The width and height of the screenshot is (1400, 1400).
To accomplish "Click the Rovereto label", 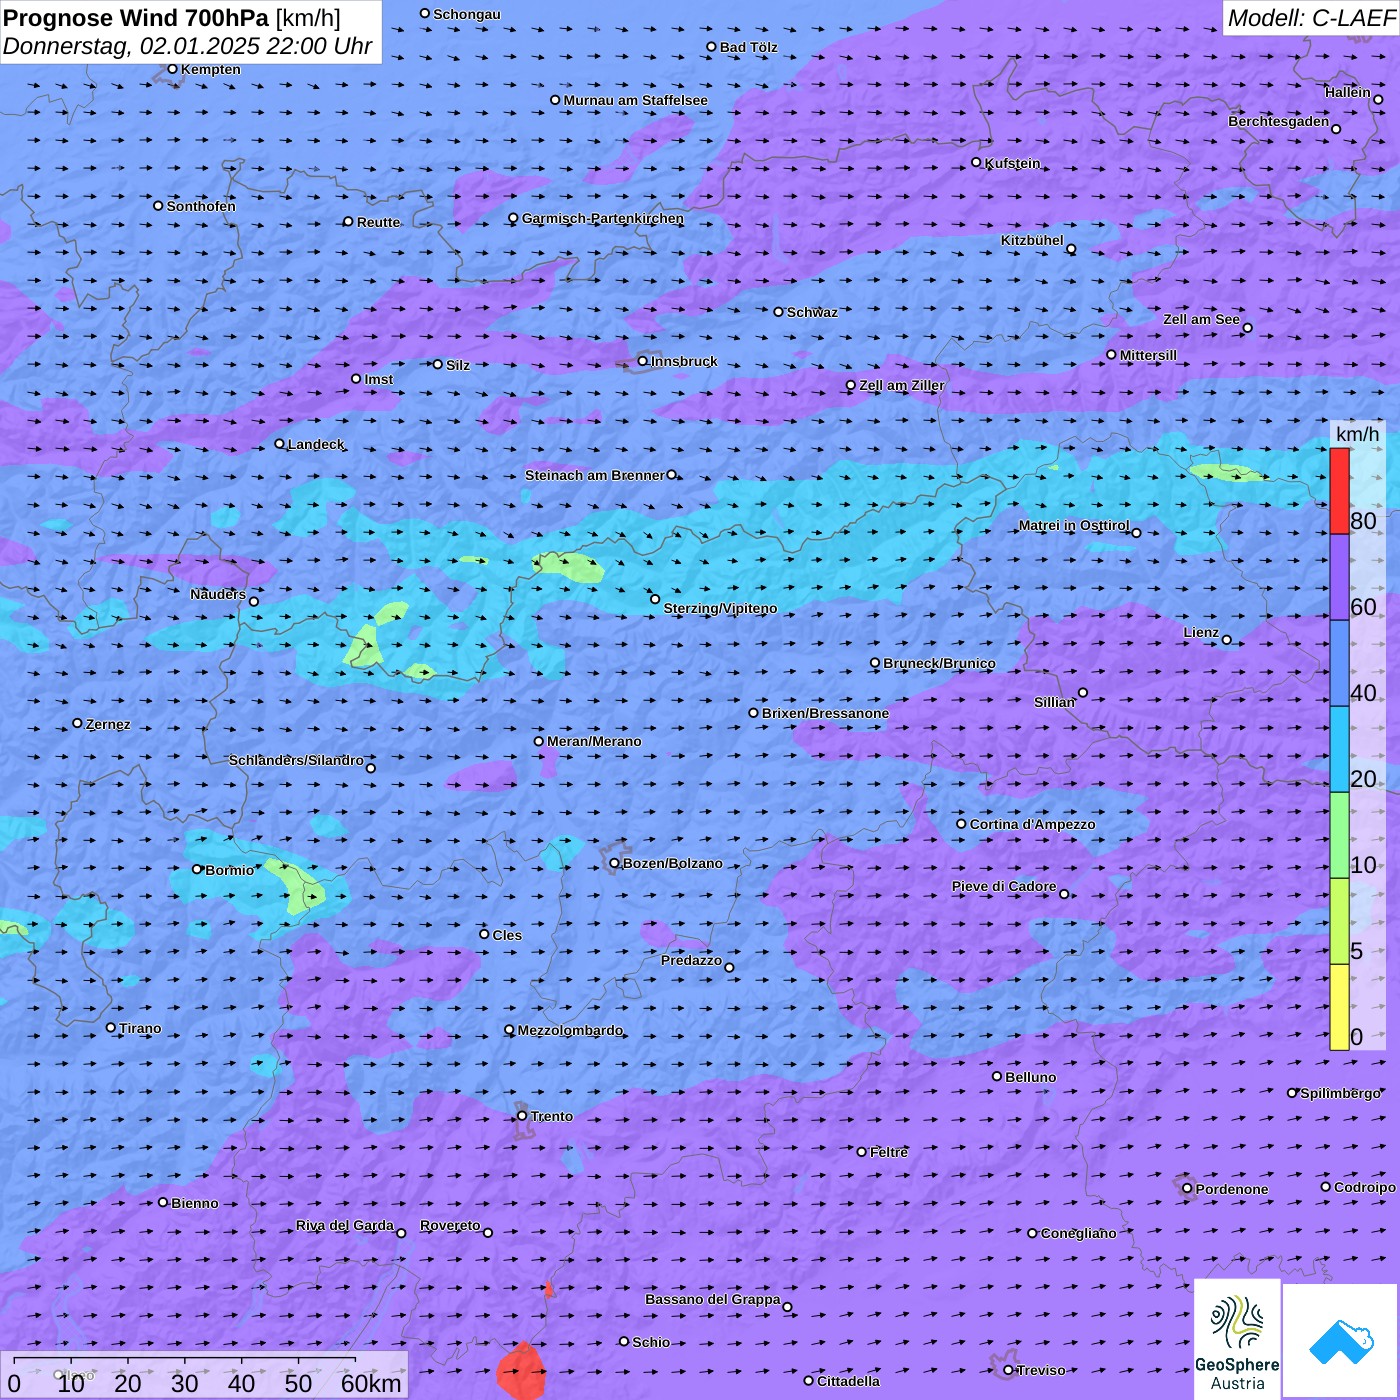I will 450,1225.
